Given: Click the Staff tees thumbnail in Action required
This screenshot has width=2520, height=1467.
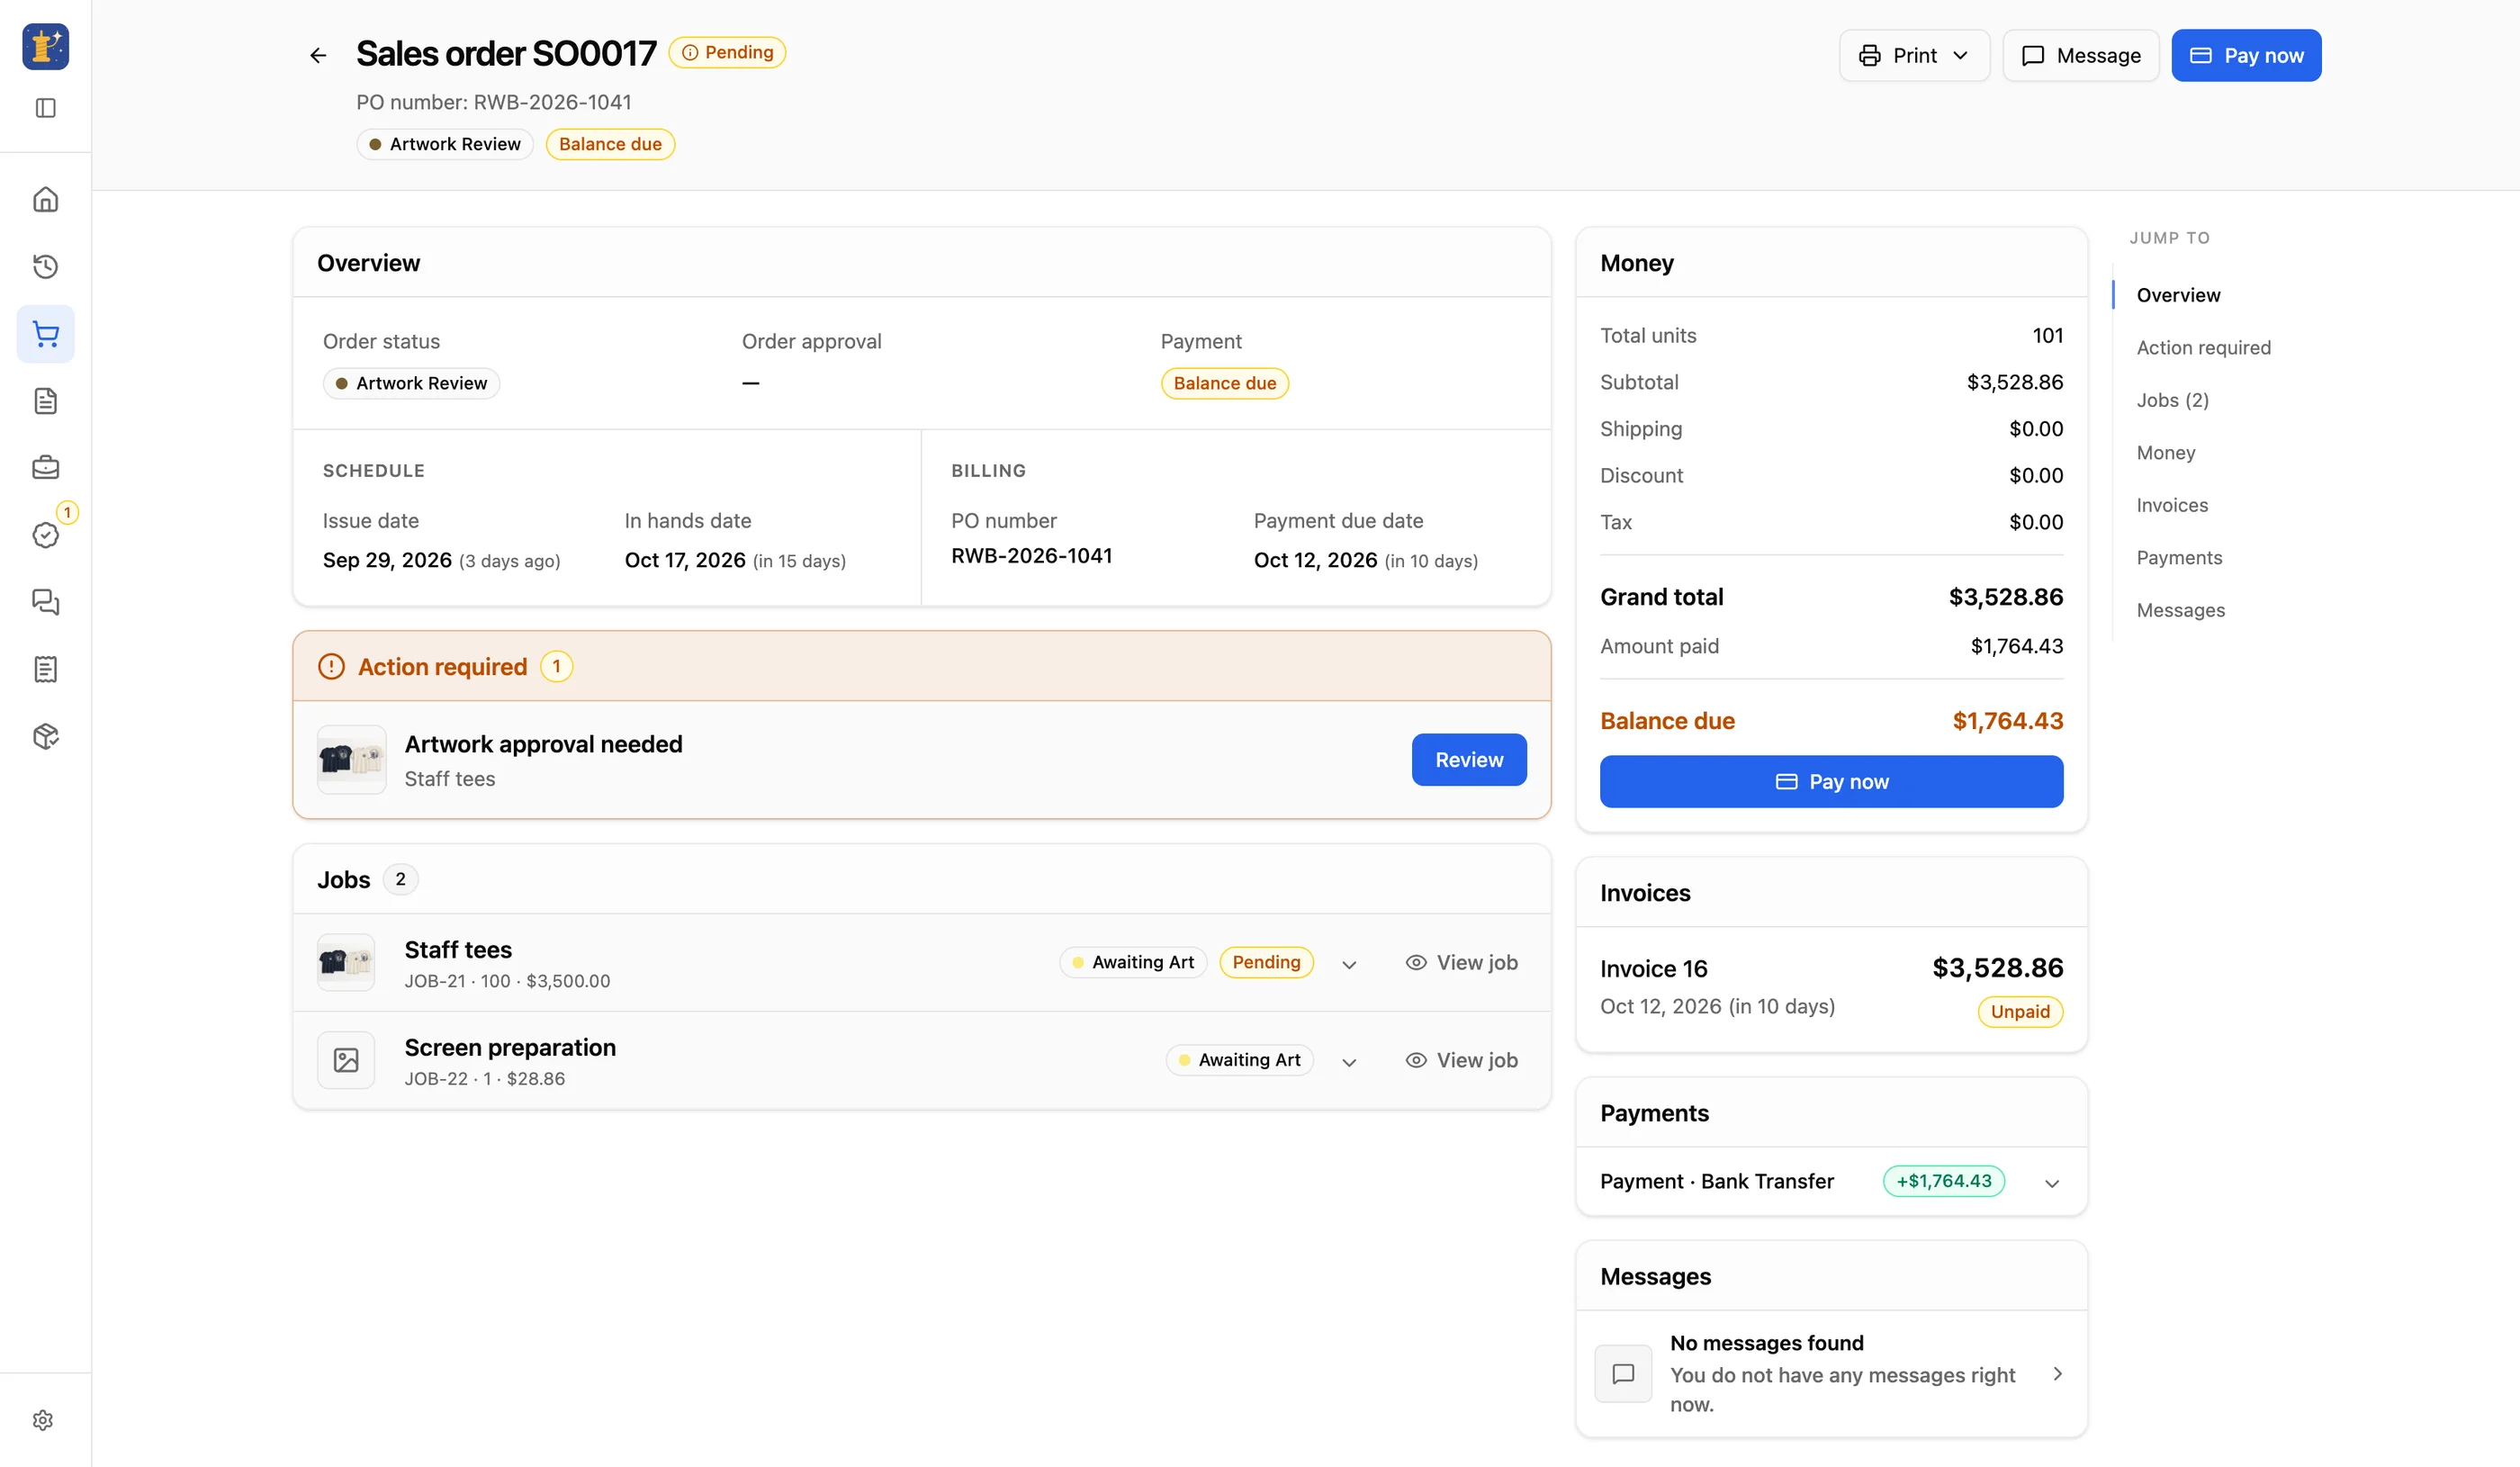Looking at the screenshot, I should click(351, 759).
